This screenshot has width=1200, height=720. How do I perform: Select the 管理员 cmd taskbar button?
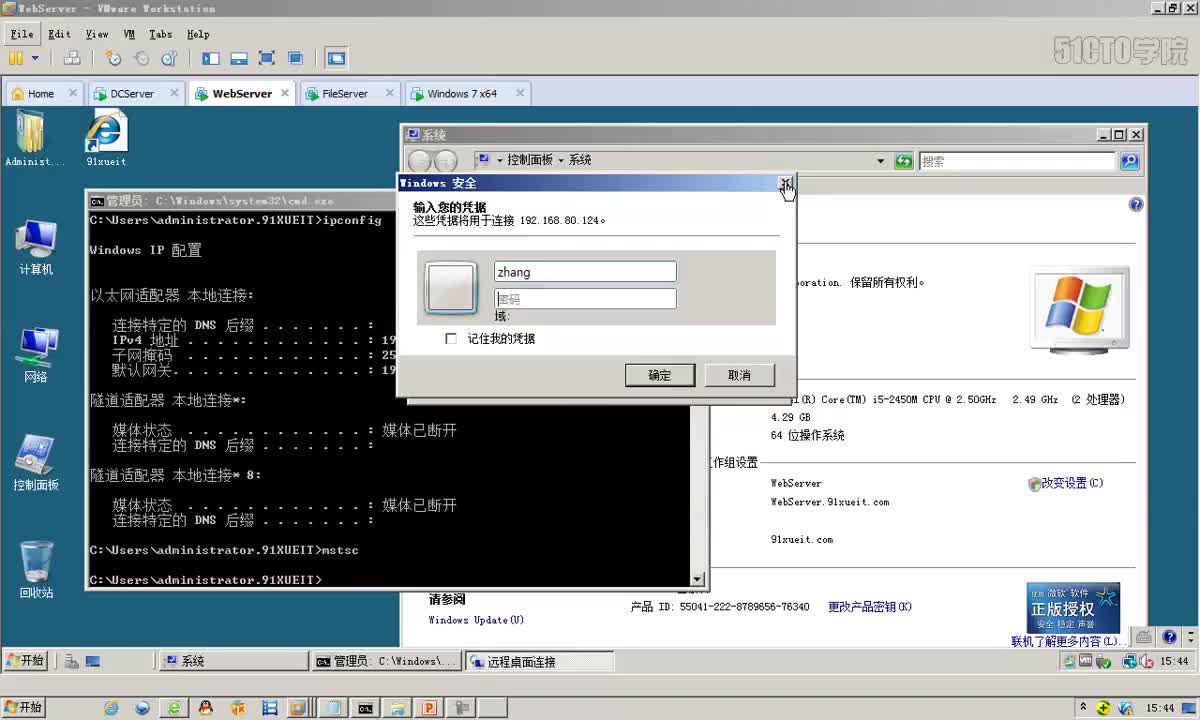[x=386, y=661]
